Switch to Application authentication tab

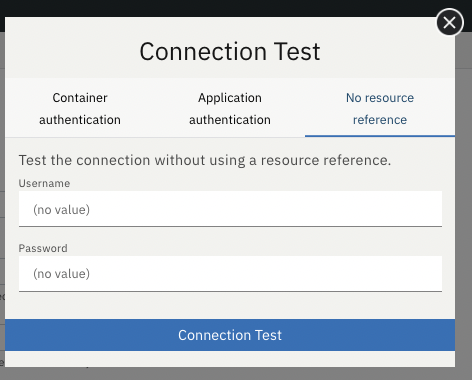click(230, 108)
